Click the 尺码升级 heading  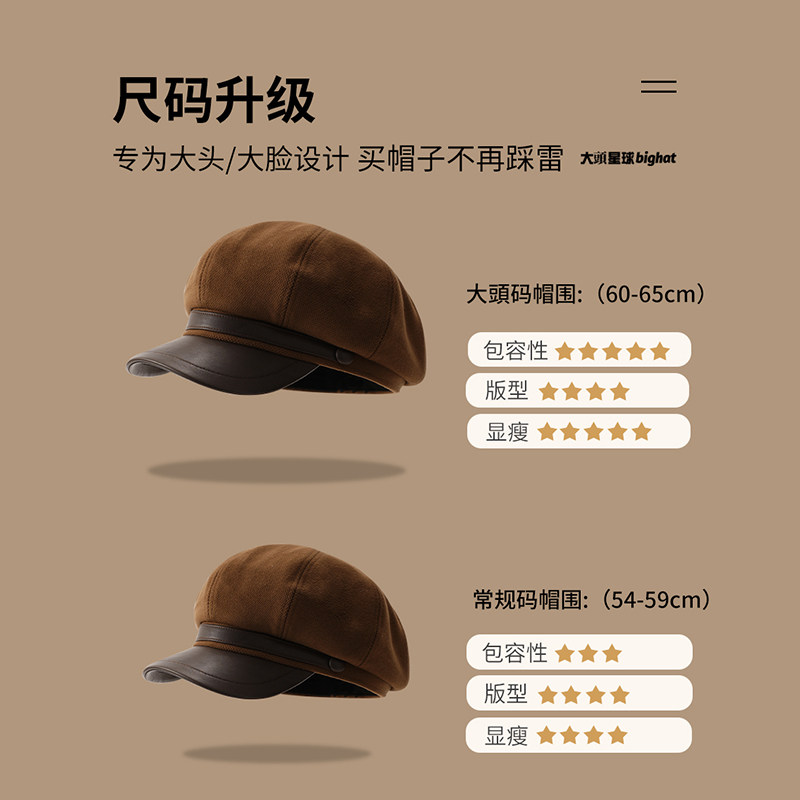tap(214, 99)
